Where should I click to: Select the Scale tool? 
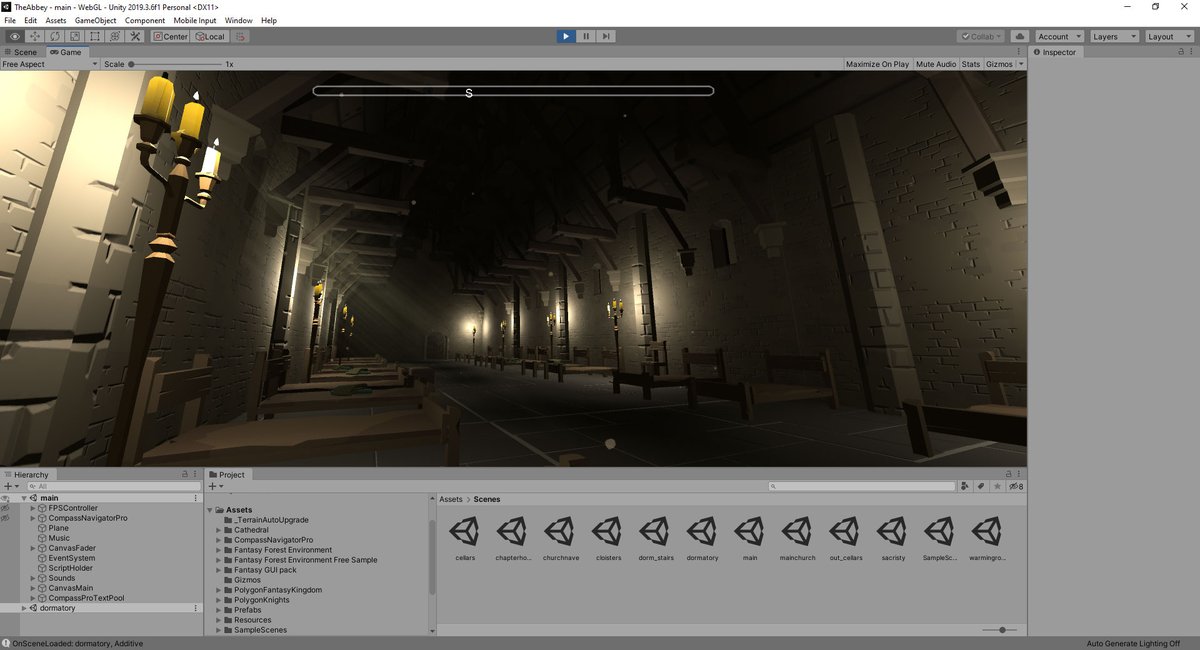coord(75,36)
